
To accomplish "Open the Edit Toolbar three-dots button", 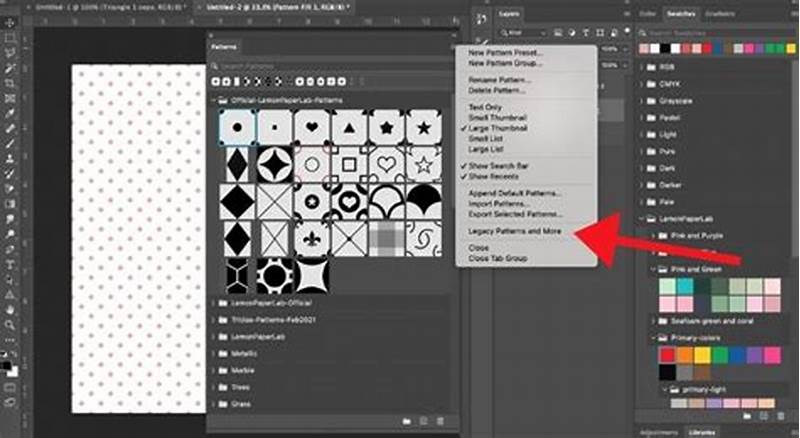I will (x=10, y=339).
